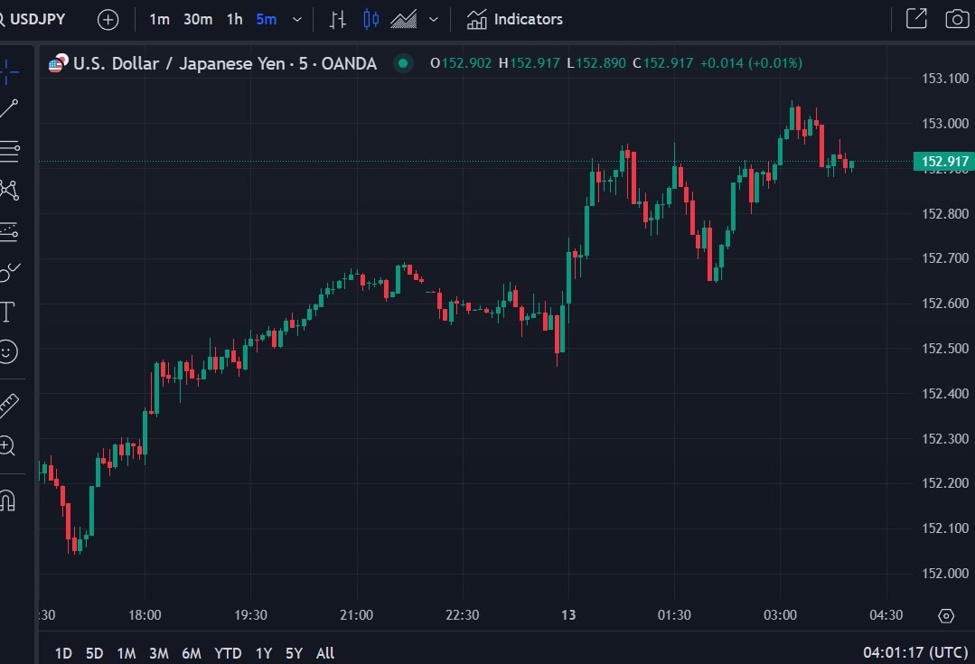The width and height of the screenshot is (975, 664).
Task: Switch to the 1h interval
Action: pyautogui.click(x=234, y=19)
